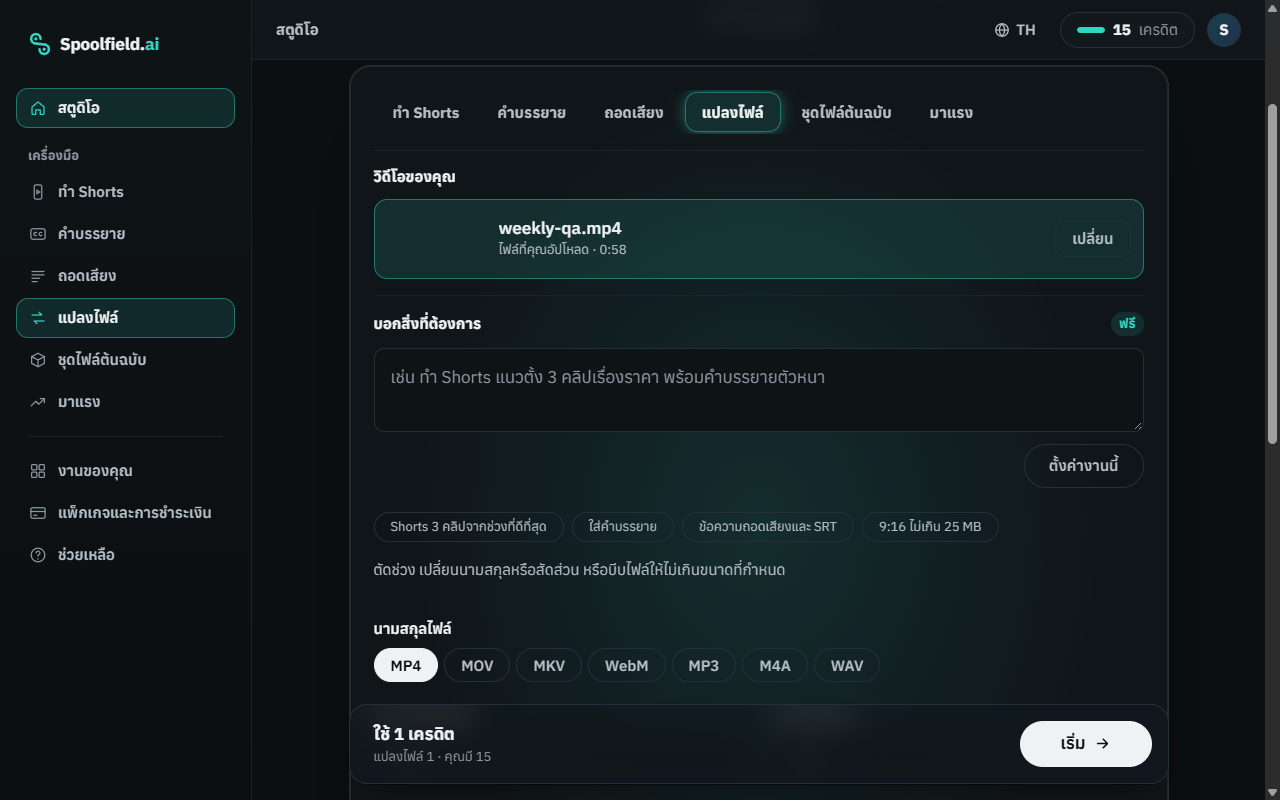Focus the บอกสิ่งที่ต้องการ text box
Screen dimensions: 1280x800
(x=759, y=390)
